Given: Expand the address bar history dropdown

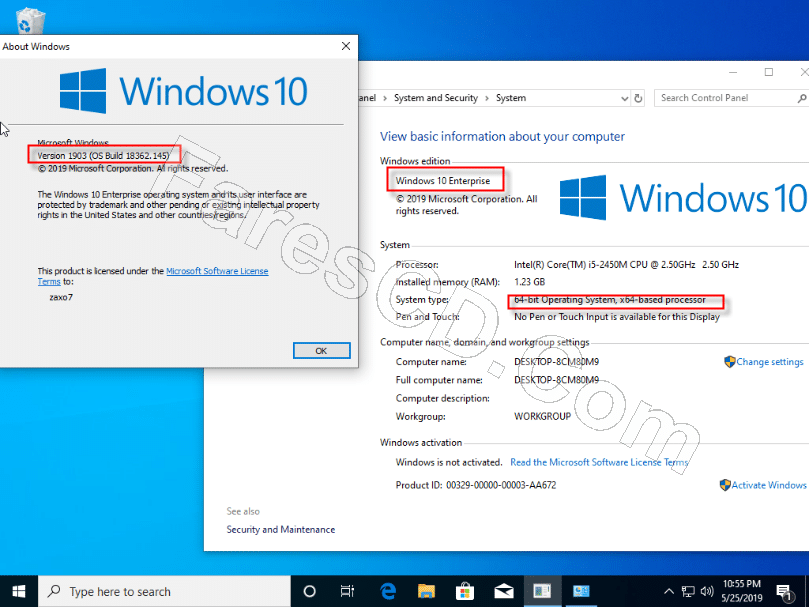Looking at the screenshot, I should 624,98.
